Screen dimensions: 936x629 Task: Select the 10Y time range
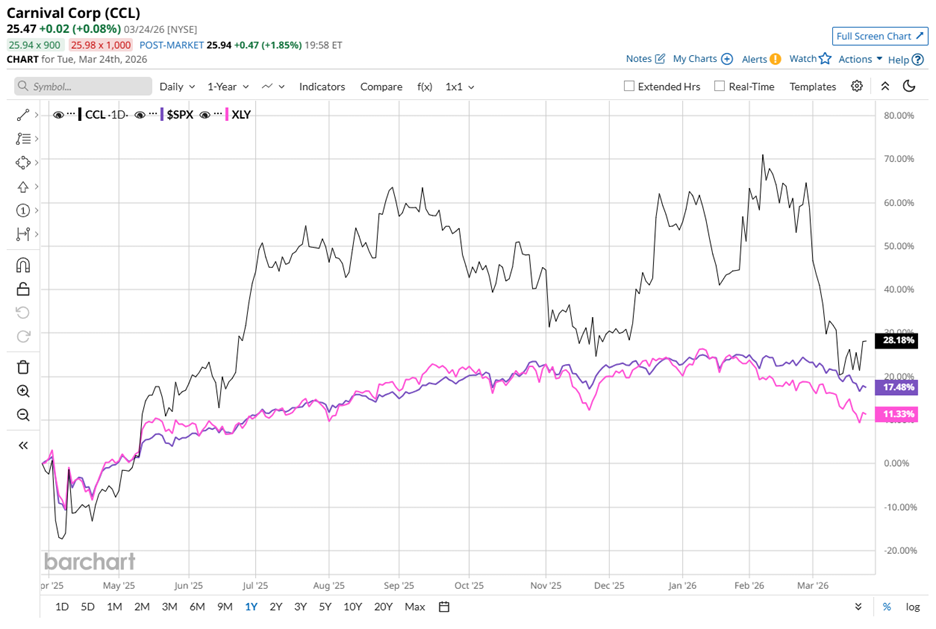pyautogui.click(x=353, y=607)
